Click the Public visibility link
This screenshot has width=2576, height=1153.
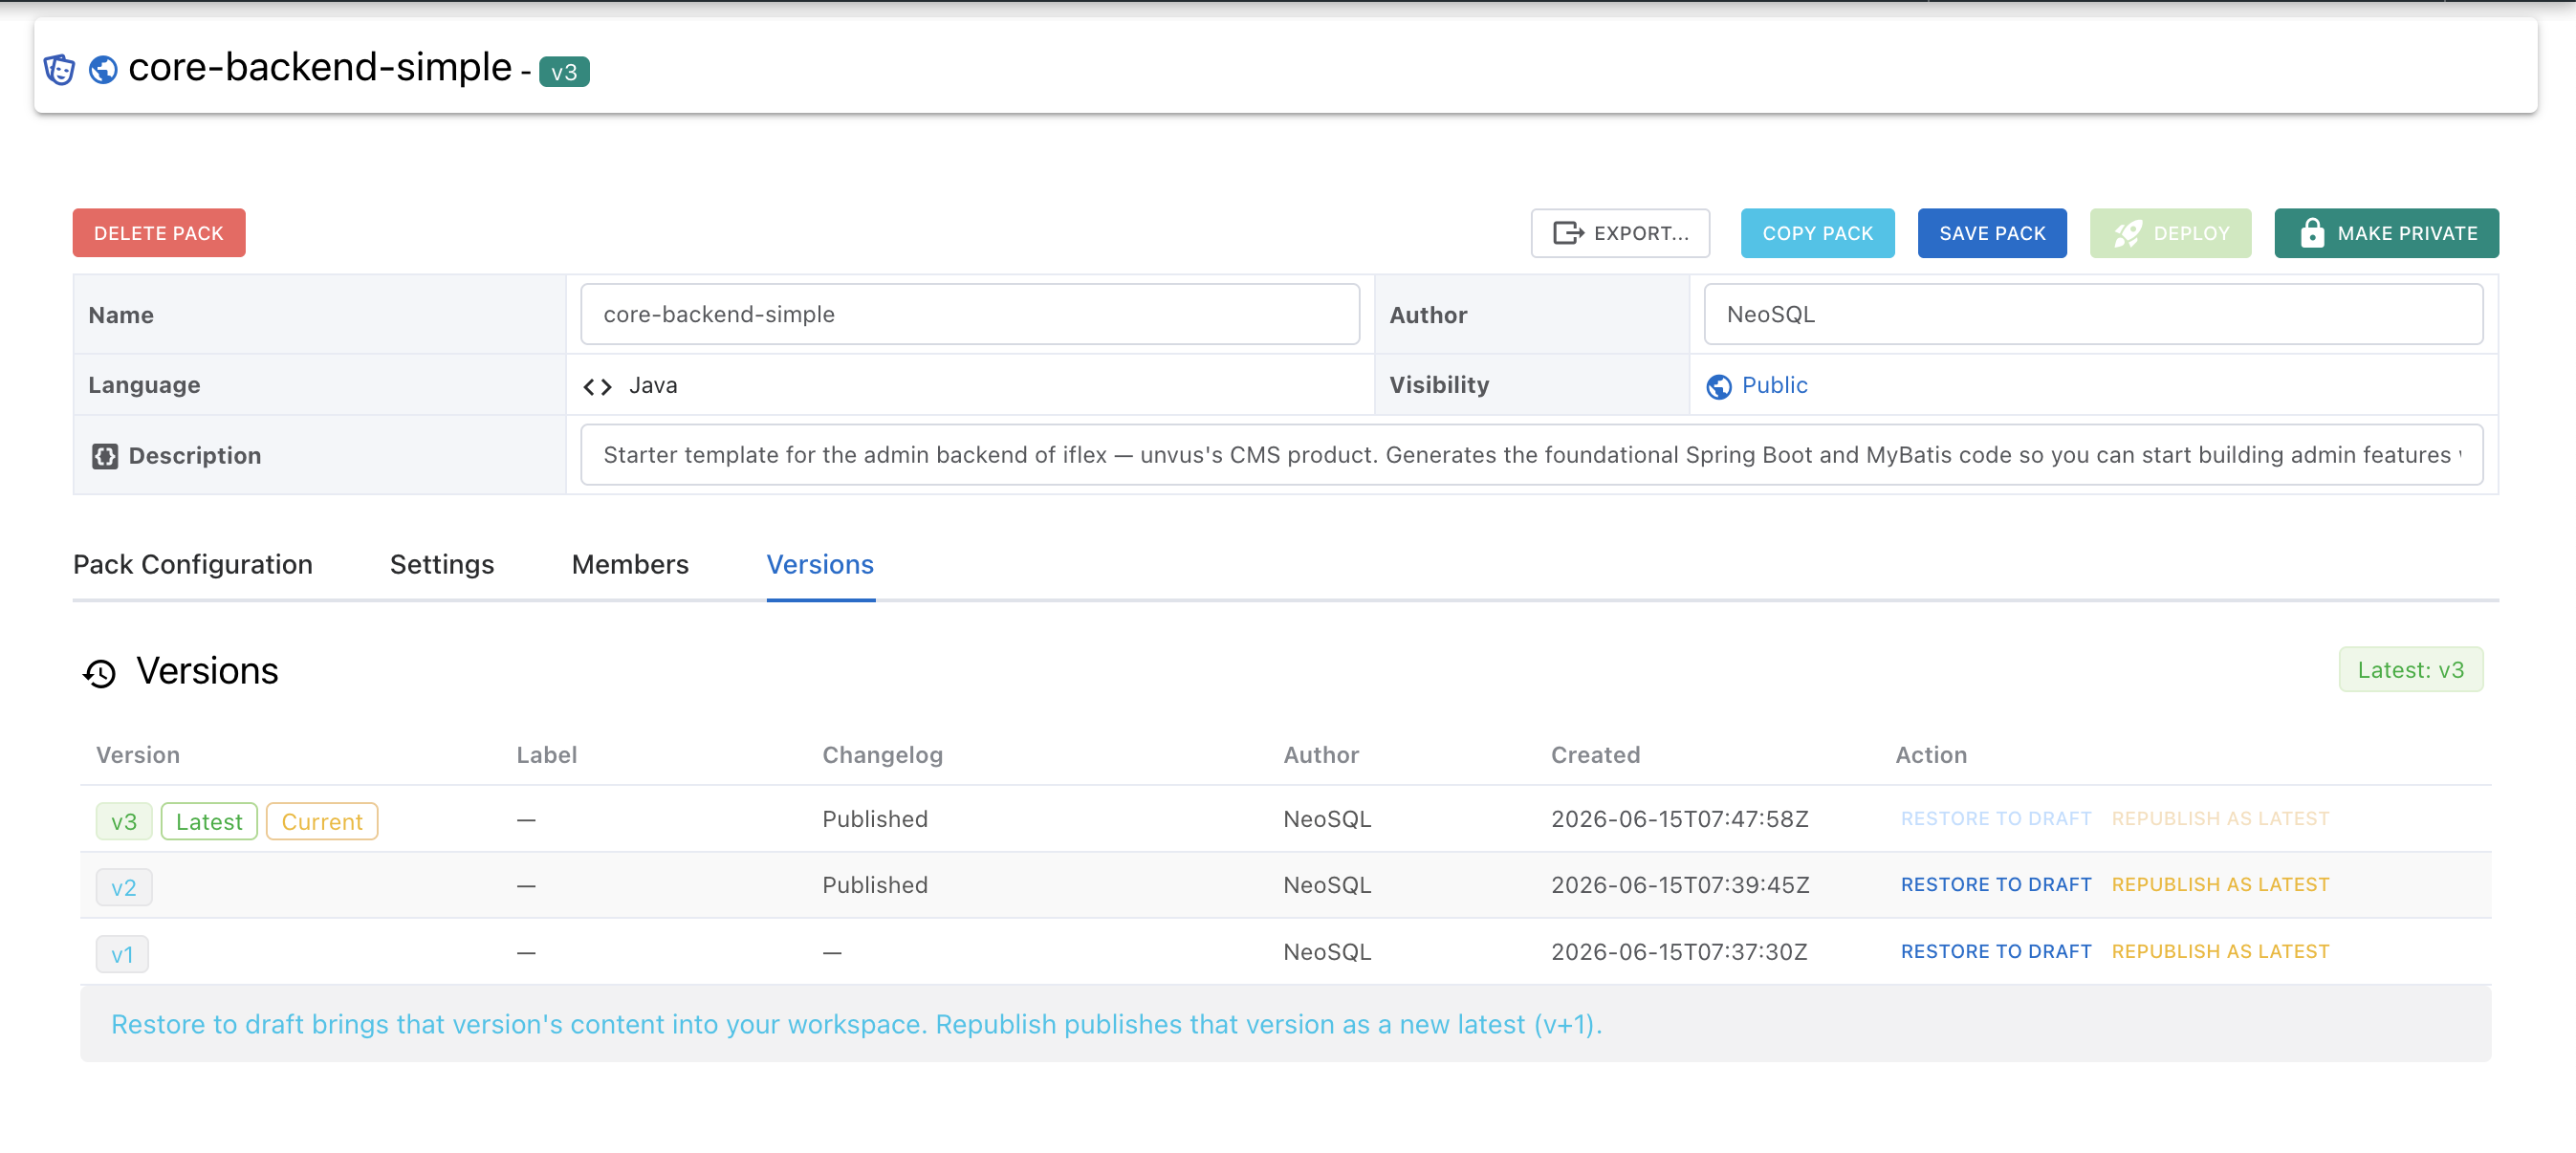(x=1774, y=386)
